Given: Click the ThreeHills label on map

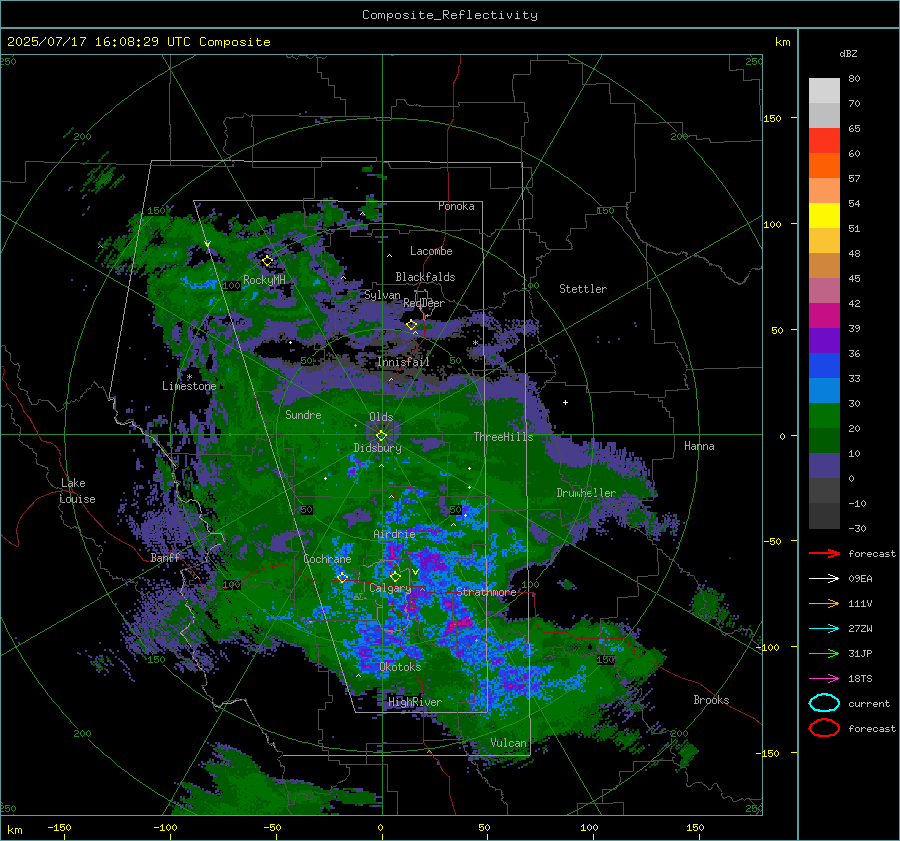Looking at the screenshot, I should [x=503, y=437].
